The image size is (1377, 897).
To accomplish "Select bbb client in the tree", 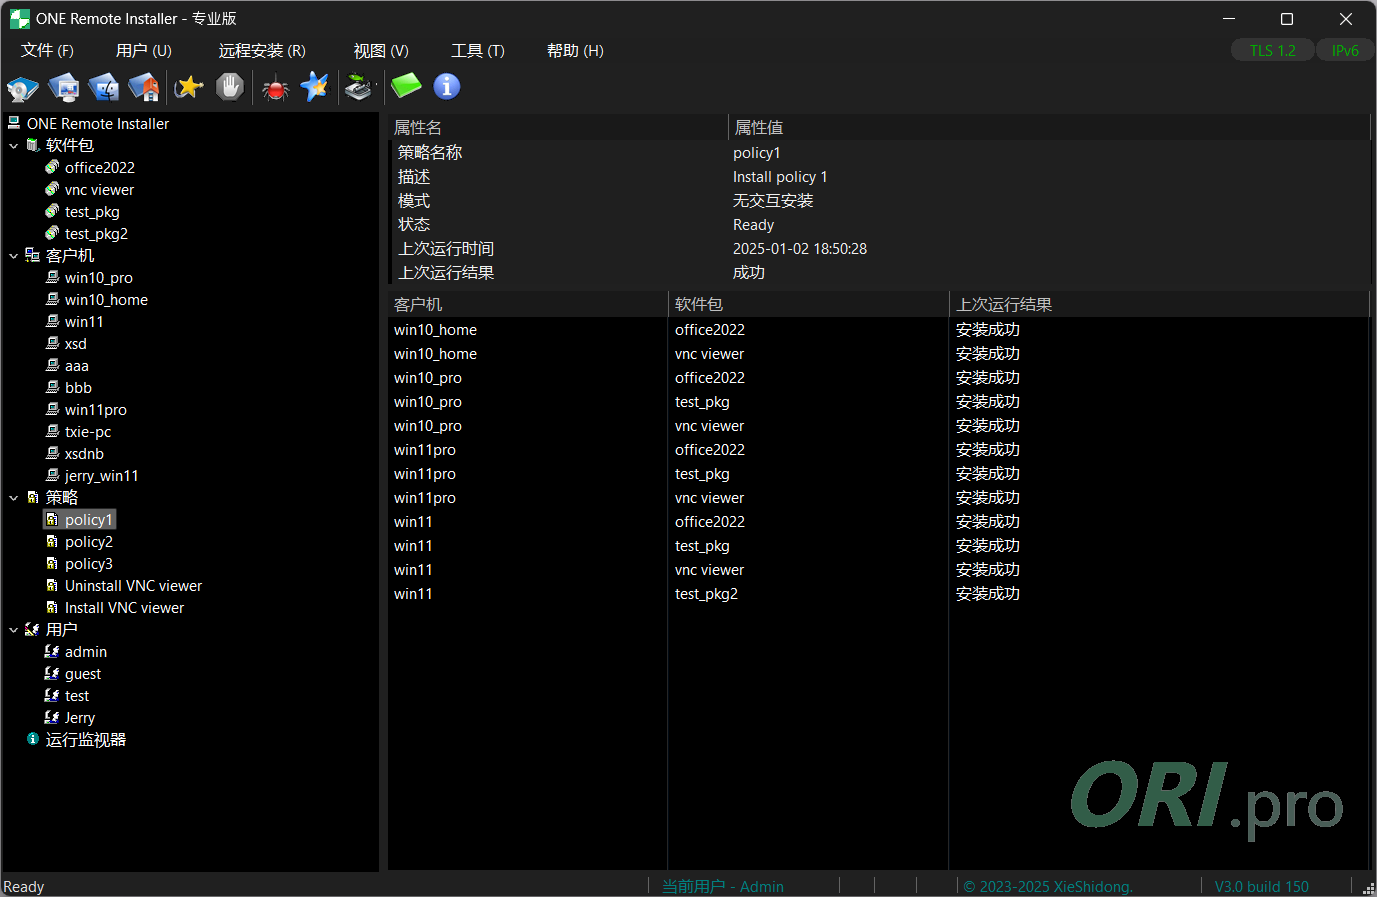I will point(78,387).
